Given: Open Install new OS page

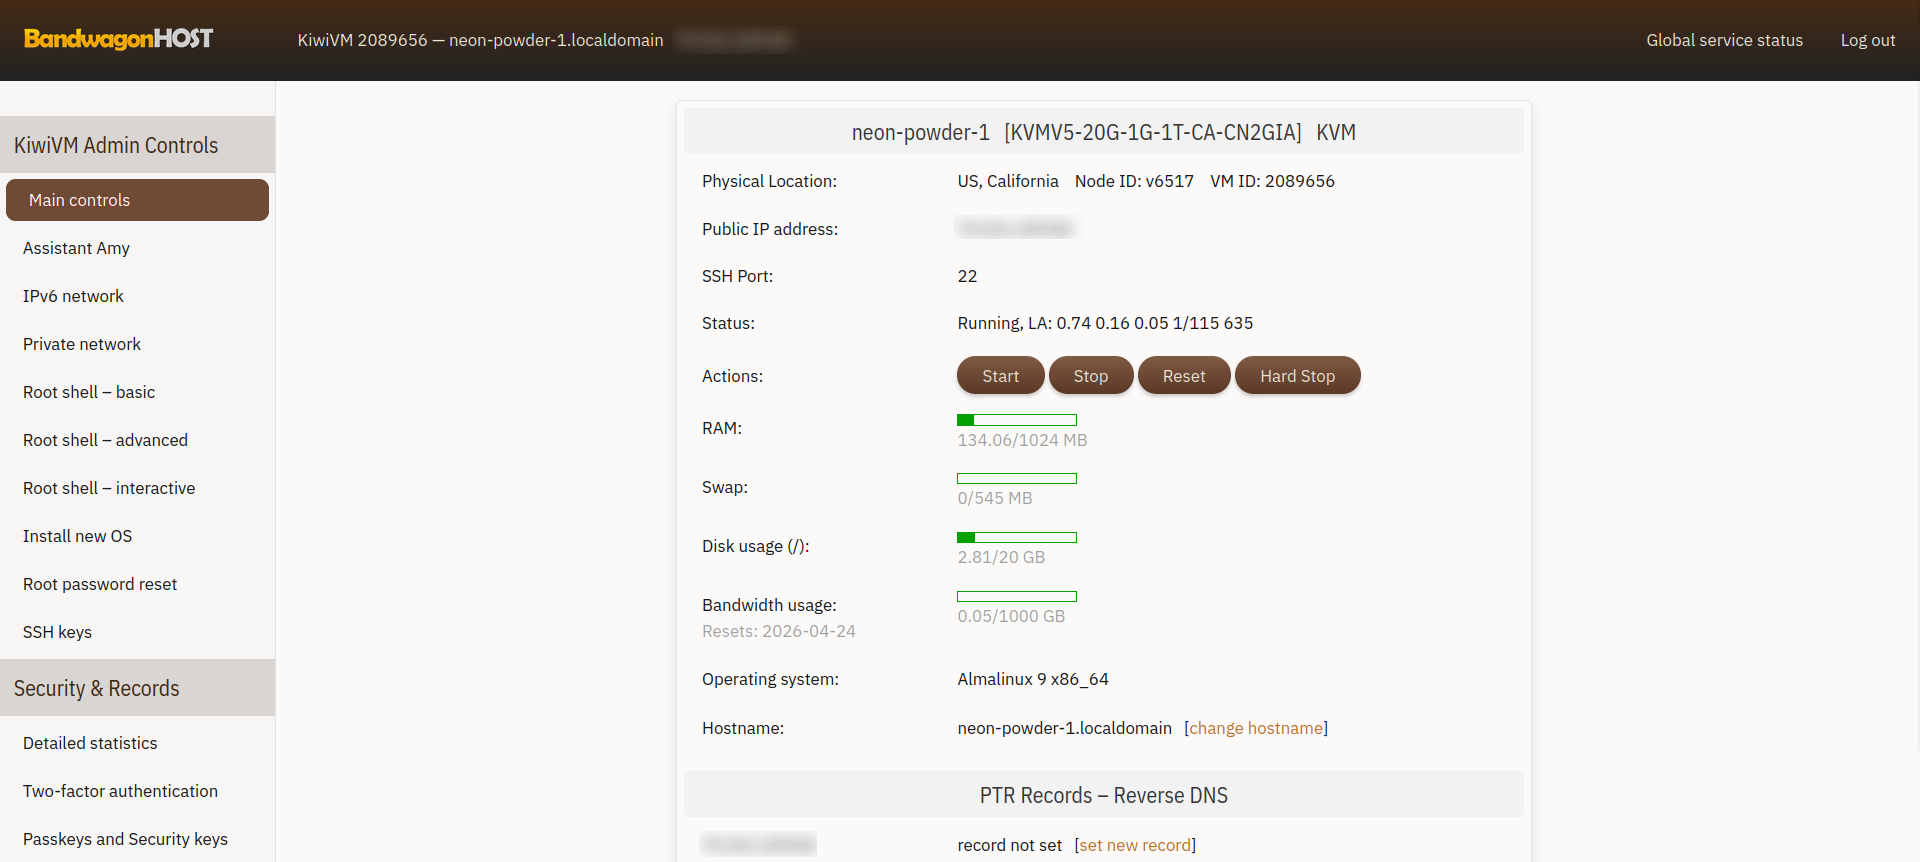Looking at the screenshot, I should click(x=77, y=536).
